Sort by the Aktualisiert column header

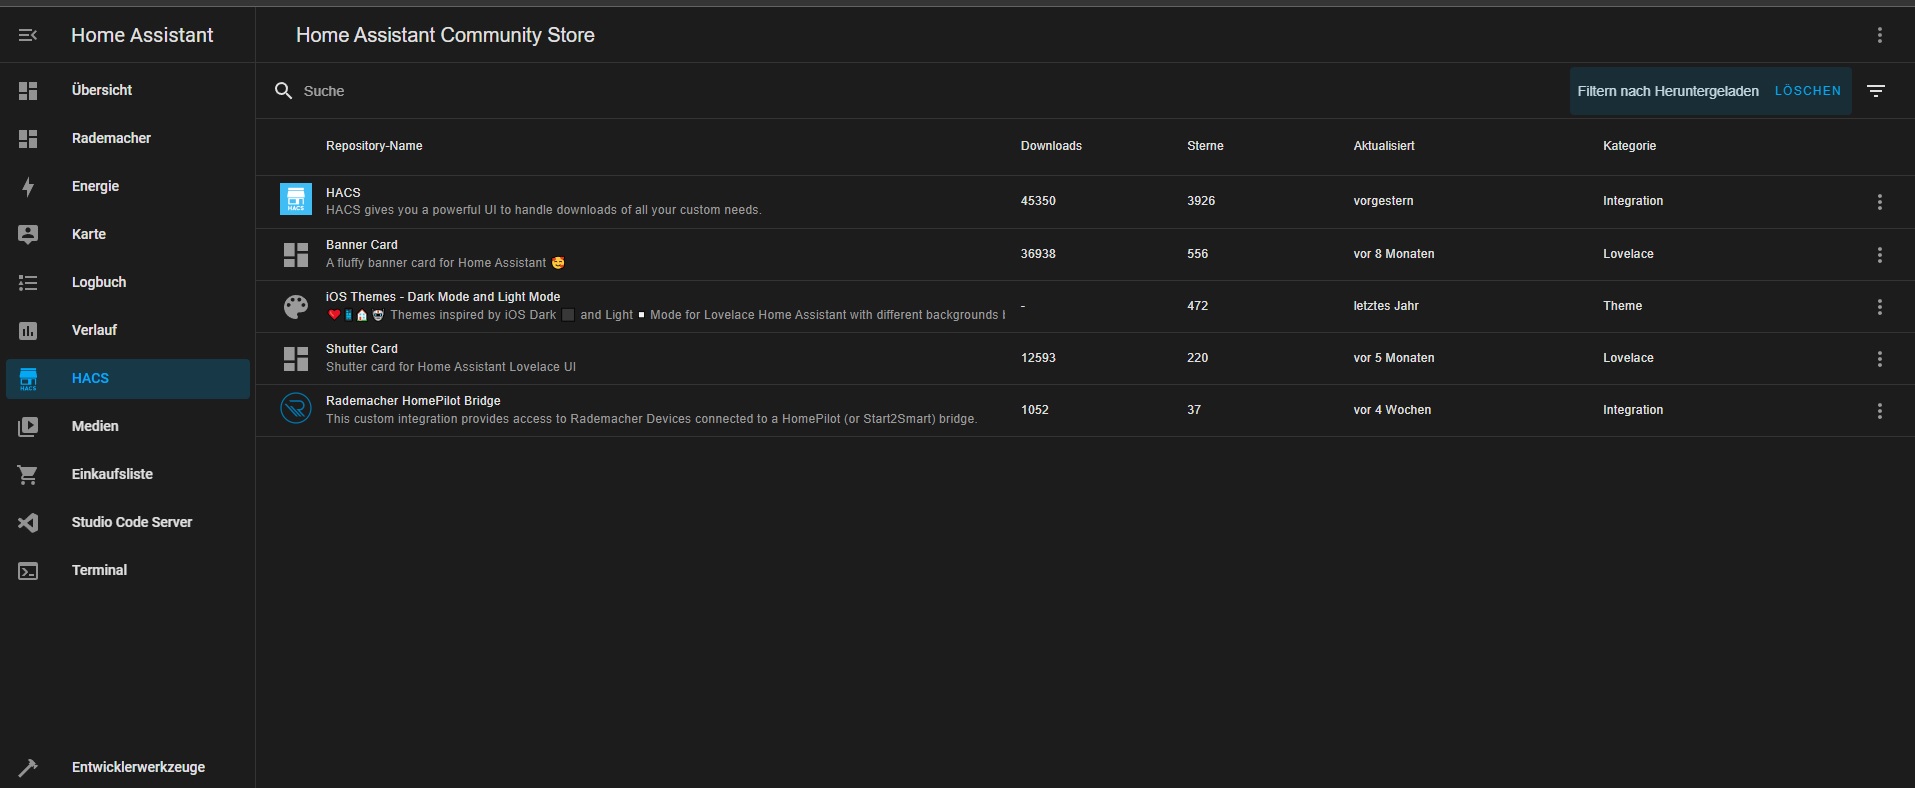pyautogui.click(x=1383, y=146)
